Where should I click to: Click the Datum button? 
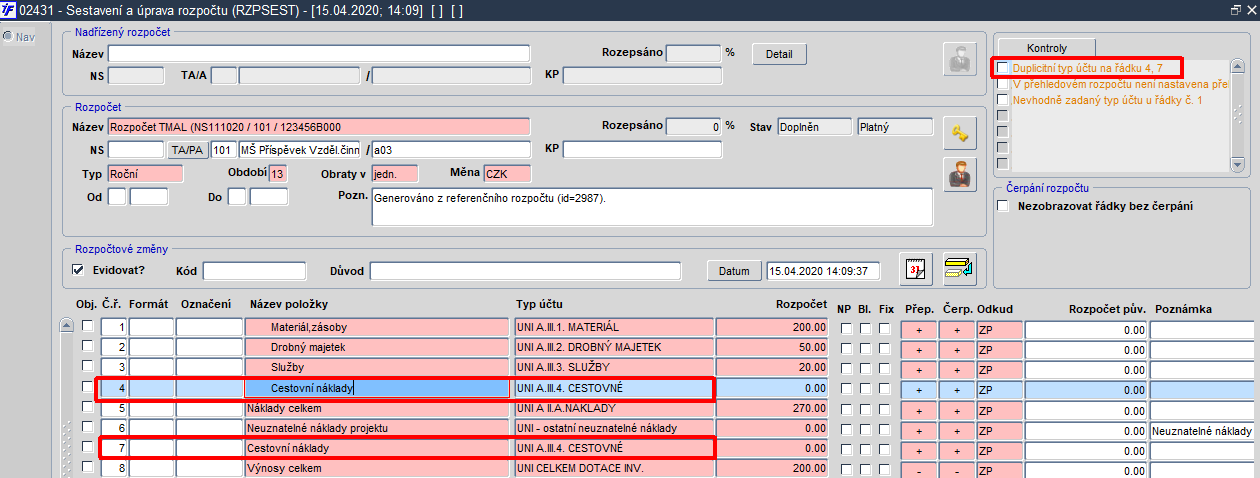click(x=734, y=271)
